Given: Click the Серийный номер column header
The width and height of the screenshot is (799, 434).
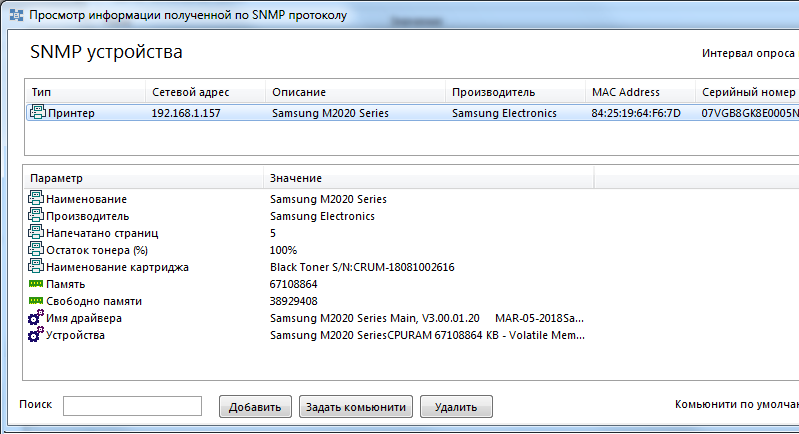Looking at the screenshot, I should click(748, 92).
